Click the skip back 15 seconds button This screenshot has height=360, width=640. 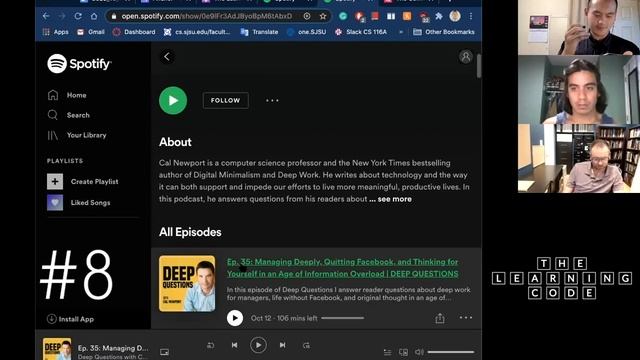click(211, 345)
